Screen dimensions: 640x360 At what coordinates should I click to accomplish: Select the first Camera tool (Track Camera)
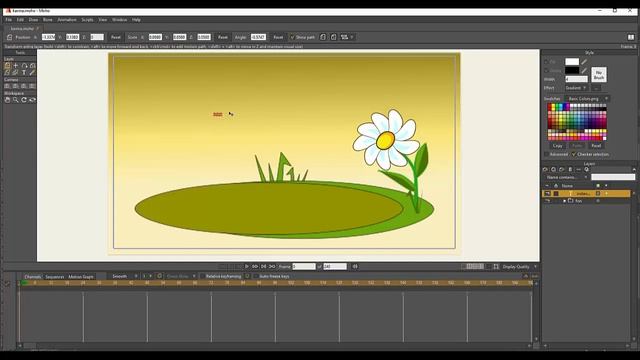pyautogui.click(x=7, y=86)
